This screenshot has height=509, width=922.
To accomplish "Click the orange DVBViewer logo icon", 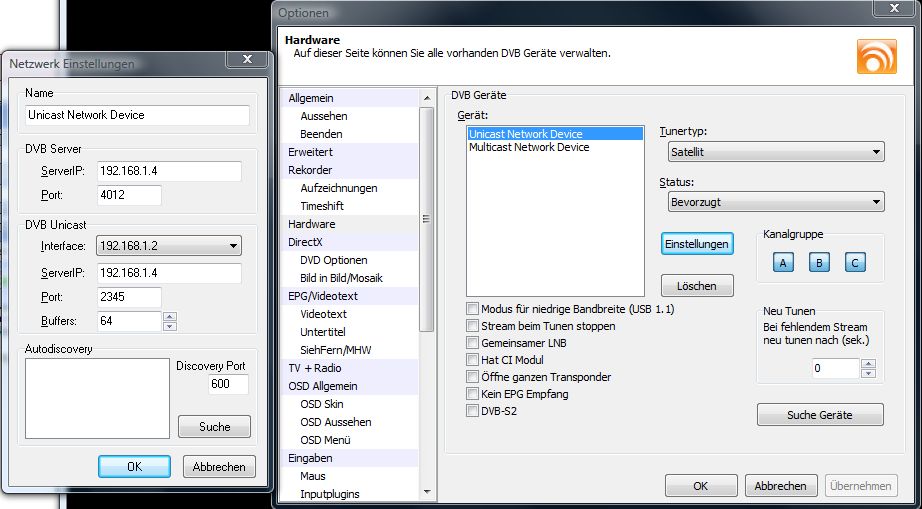I will pyautogui.click(x=876, y=56).
